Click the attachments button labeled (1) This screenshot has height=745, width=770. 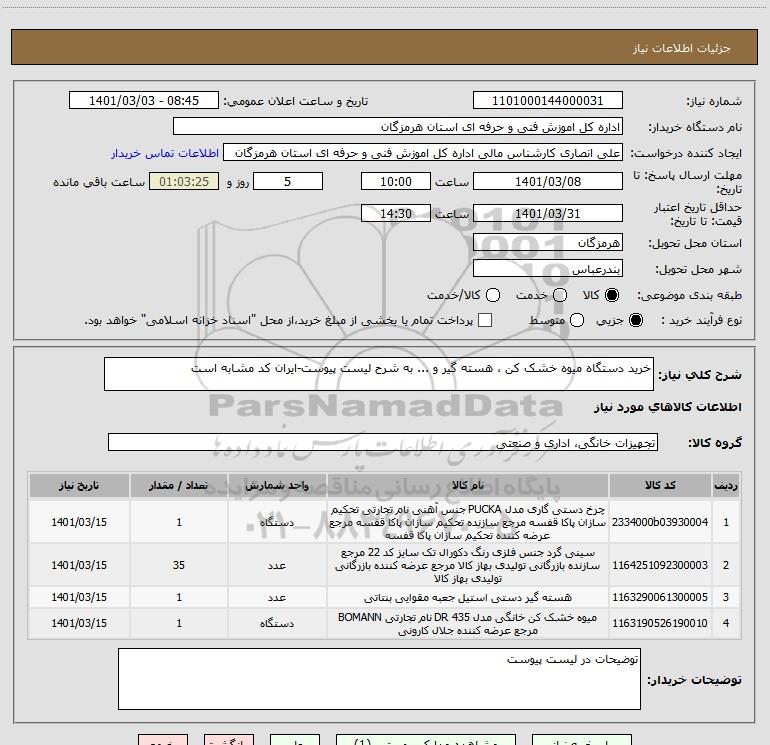pos(426,740)
